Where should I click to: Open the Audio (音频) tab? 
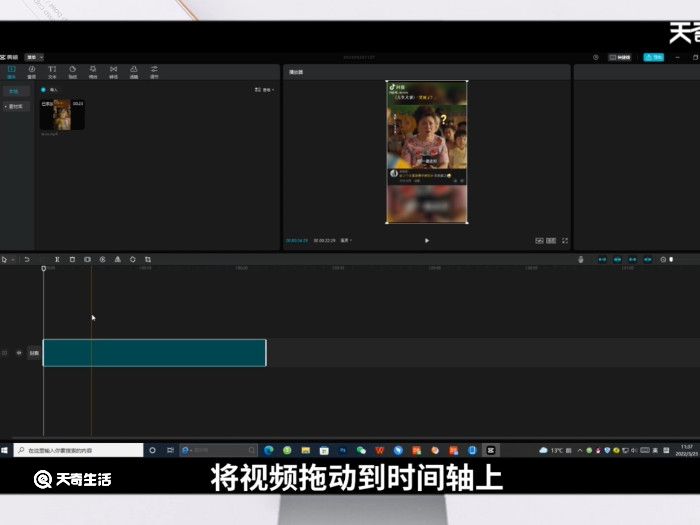[x=32, y=72]
